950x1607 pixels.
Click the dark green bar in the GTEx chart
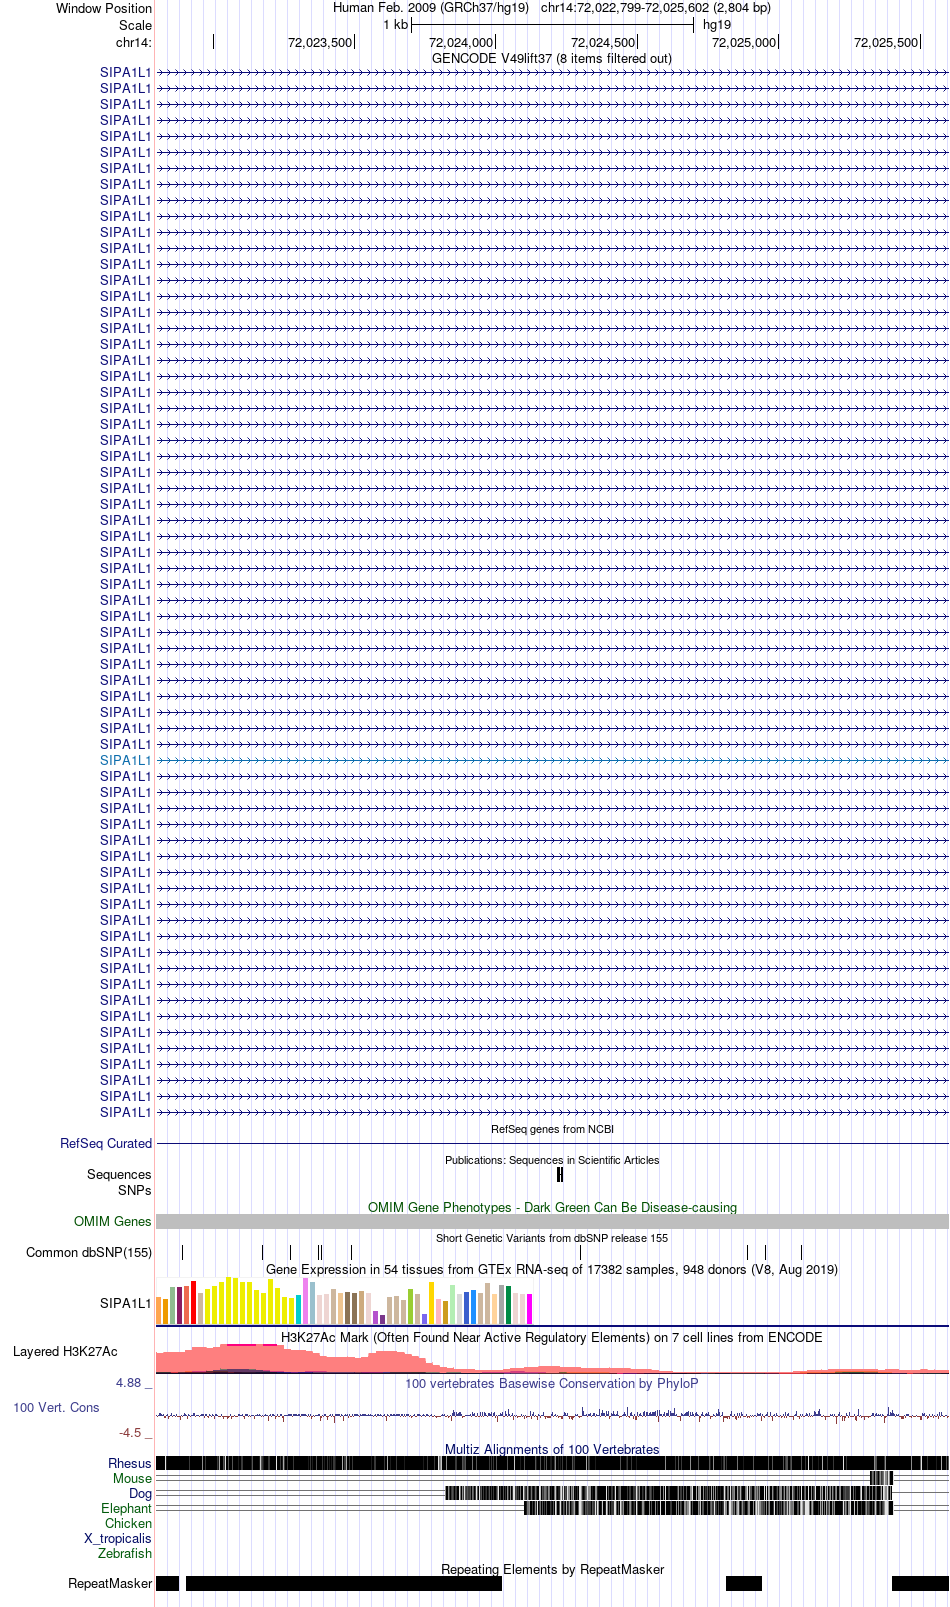[508, 1305]
